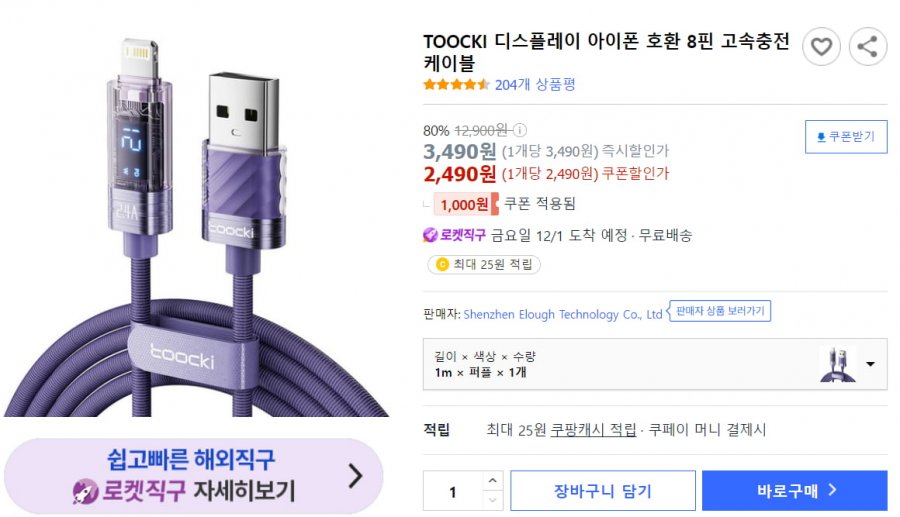Click the Rocket Jikgu badge icon
Viewport: 900px width, 517px height.
tap(431, 236)
